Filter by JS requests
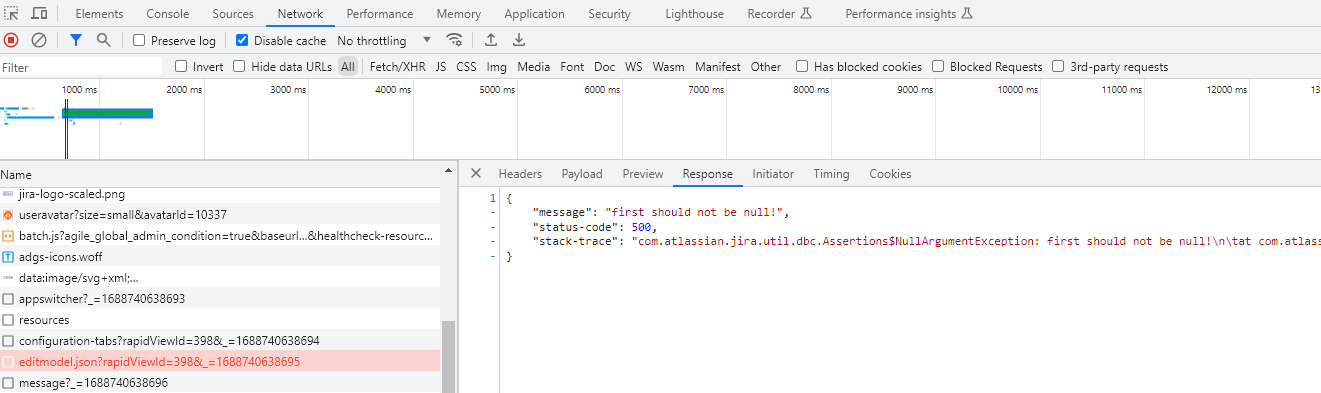Viewport: 1321px width, 393px height. pyautogui.click(x=441, y=67)
